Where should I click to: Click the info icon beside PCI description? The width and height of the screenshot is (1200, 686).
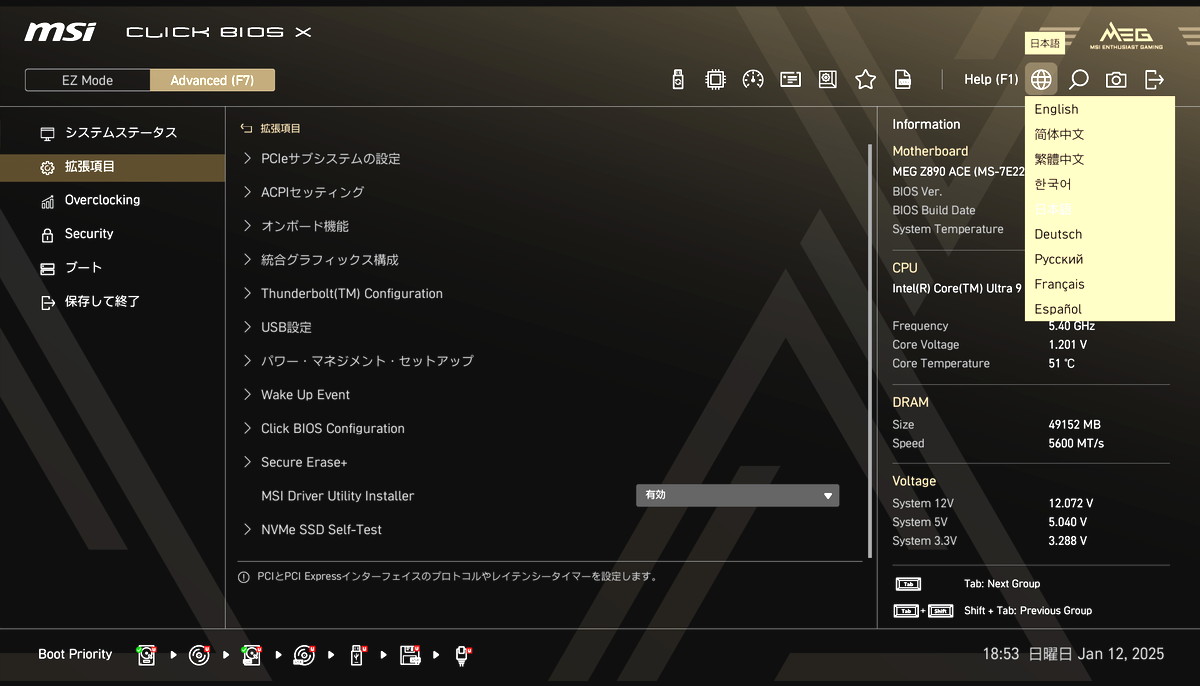coord(243,577)
